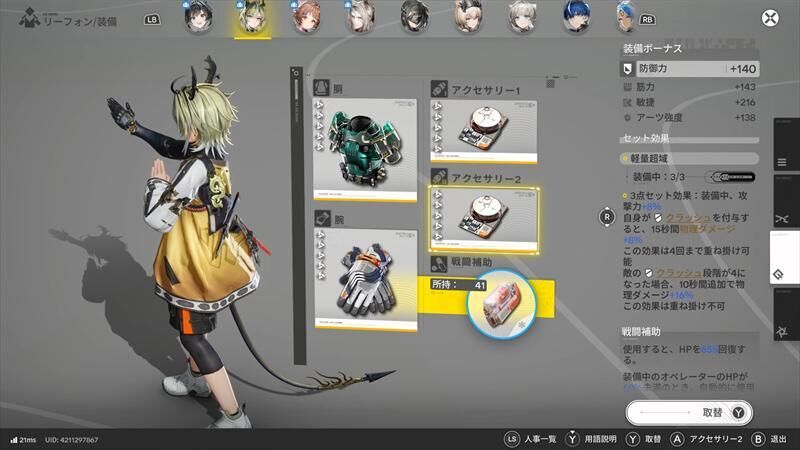Click the 戦闘補助 description heading

[641, 332]
